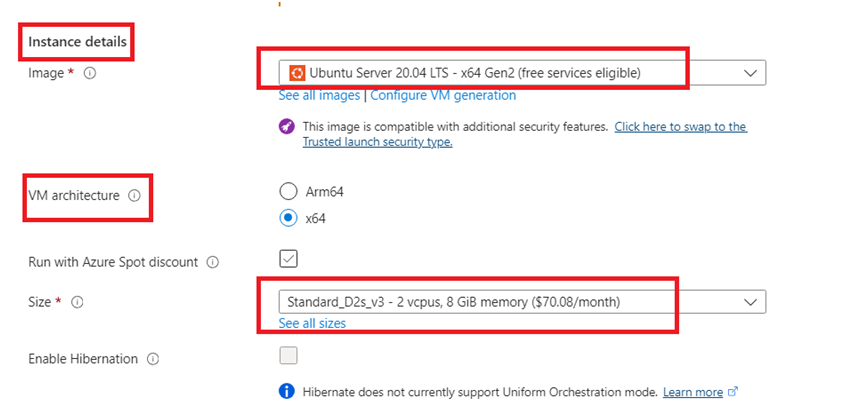
Task: Click the Ubuntu logo in Image field
Action: pos(297,73)
